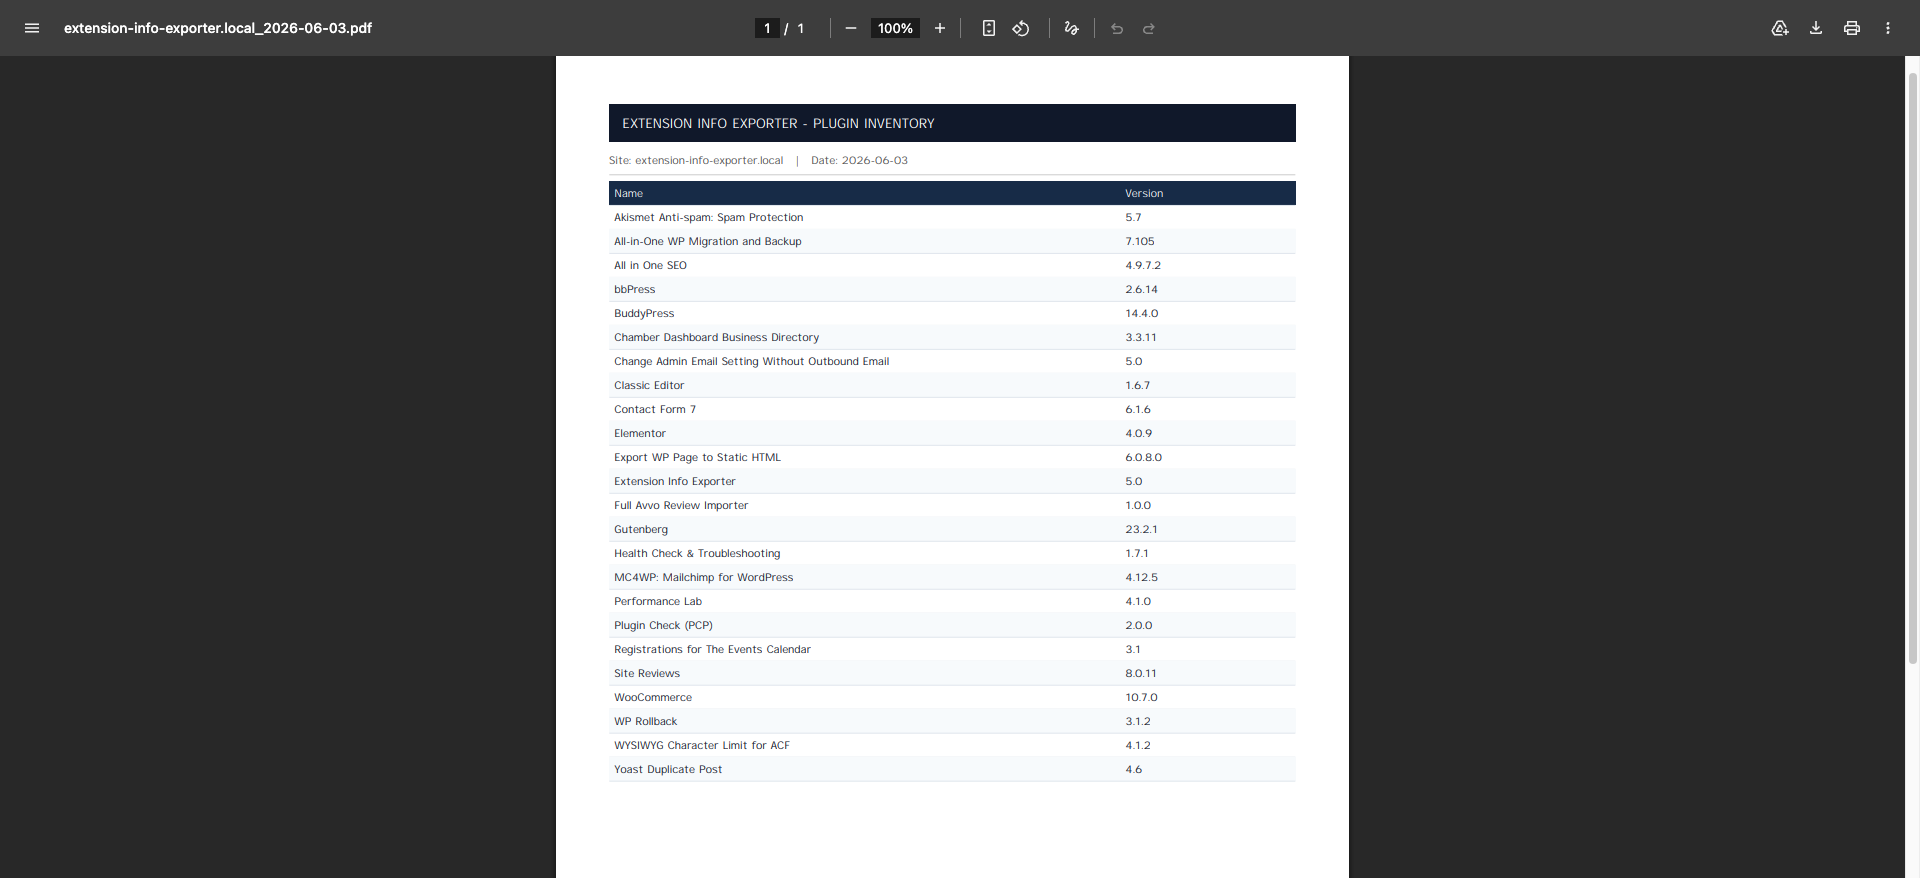Open the sidebar menu hamburger icon
The height and width of the screenshot is (878, 1920).
(x=32, y=28)
